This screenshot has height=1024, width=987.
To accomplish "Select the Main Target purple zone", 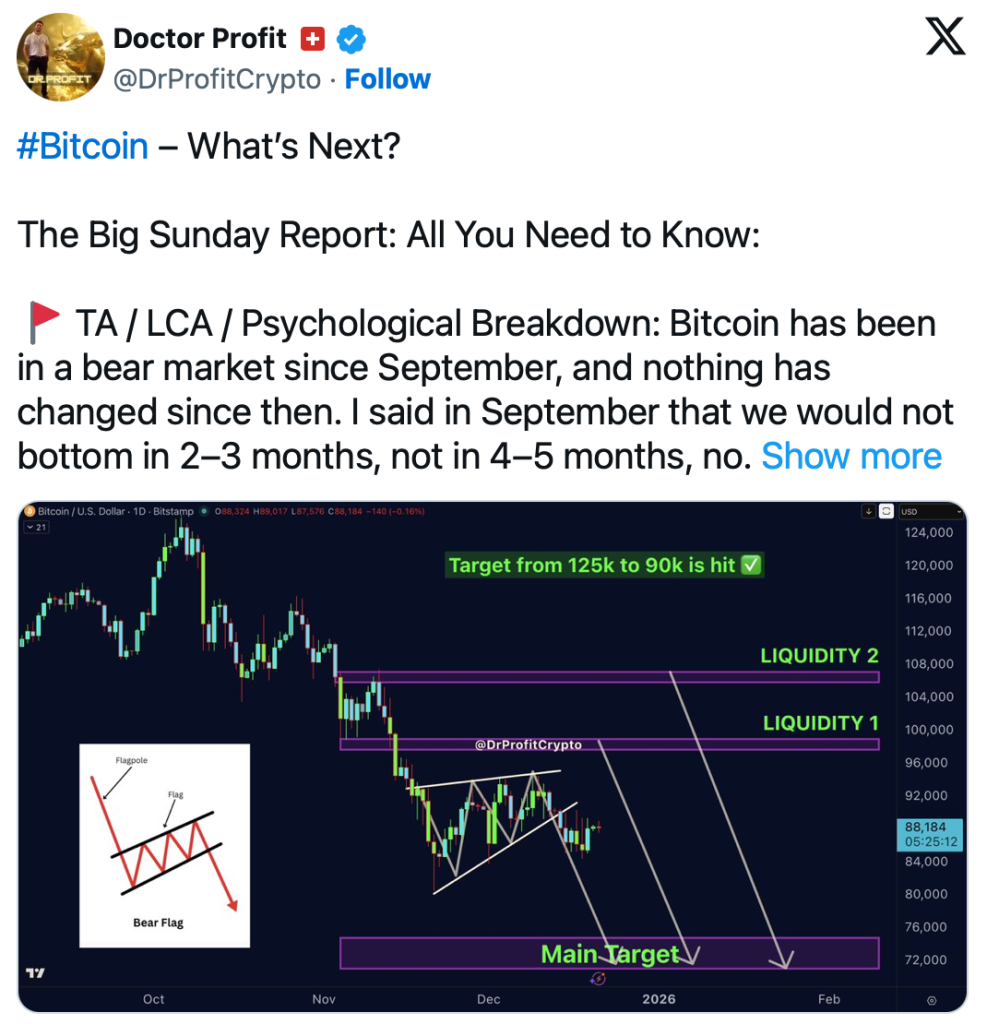I will (x=450, y=953).
